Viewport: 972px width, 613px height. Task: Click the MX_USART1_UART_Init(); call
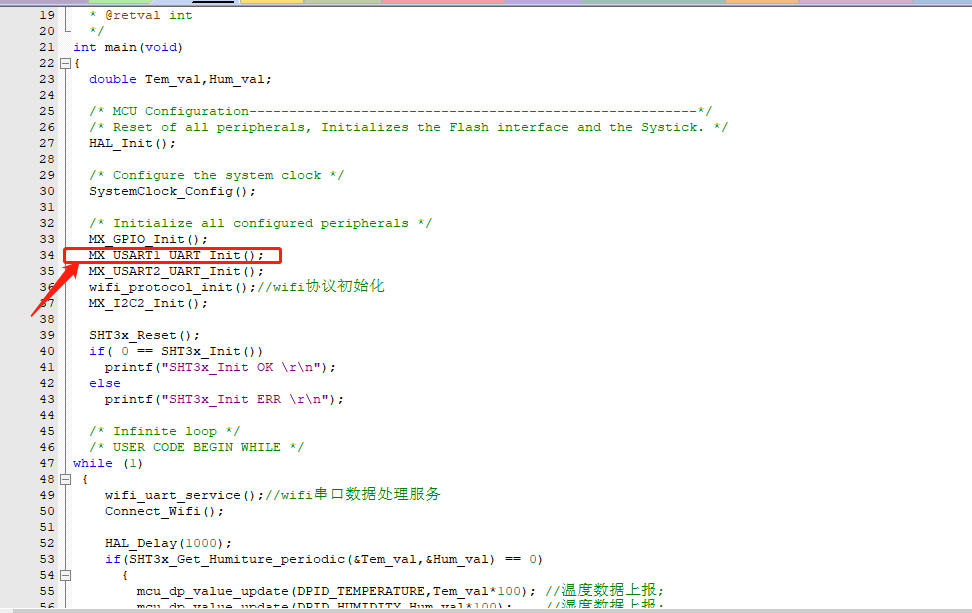[176, 255]
